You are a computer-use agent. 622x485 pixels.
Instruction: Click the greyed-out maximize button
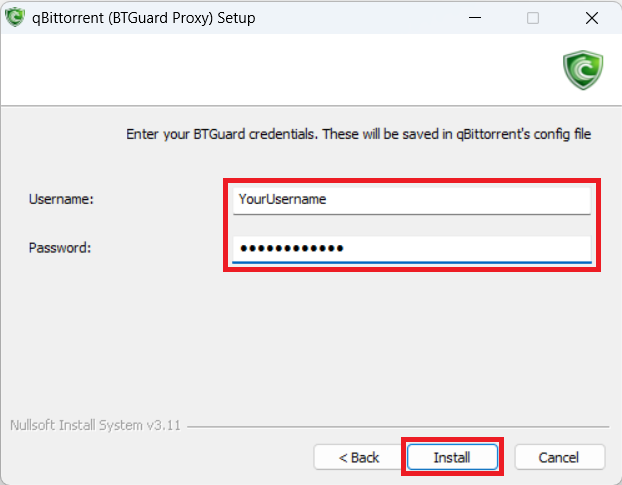tap(533, 17)
